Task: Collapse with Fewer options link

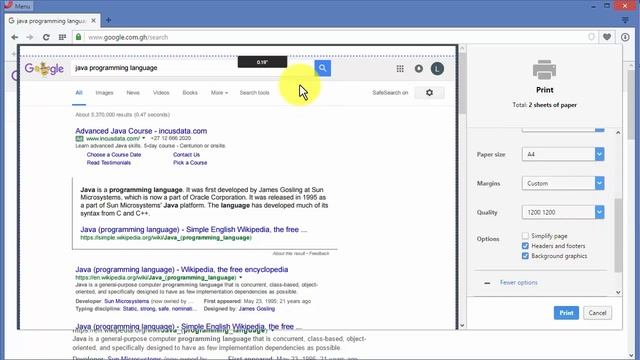Action: pos(519,282)
